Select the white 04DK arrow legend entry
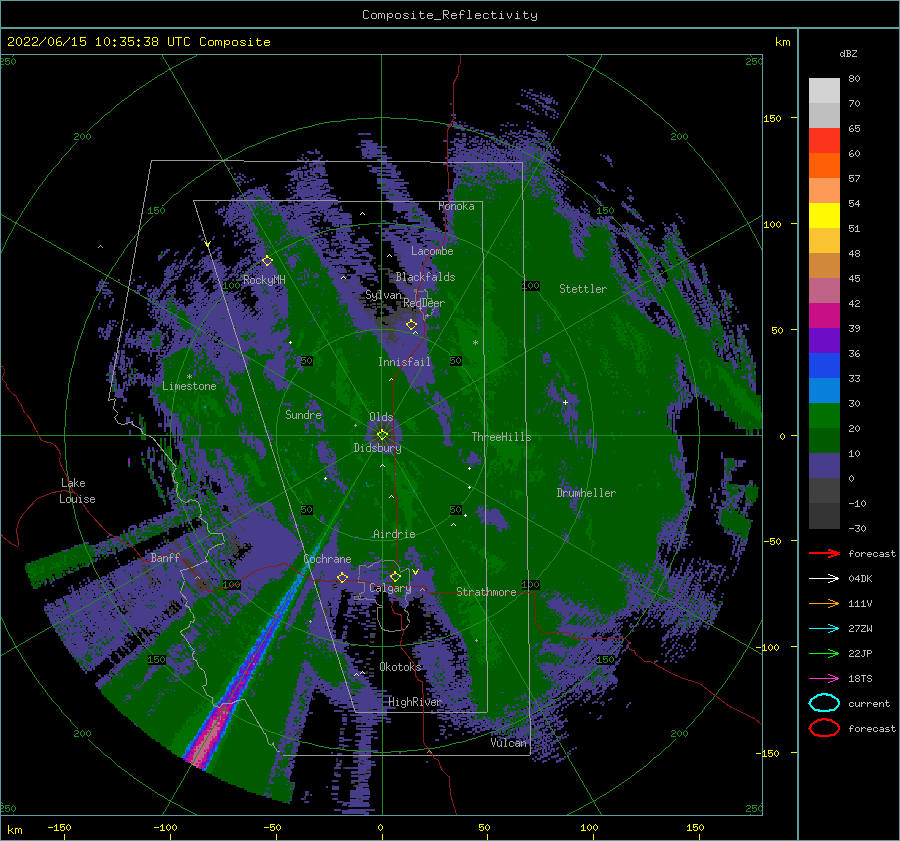900x841 pixels. tap(824, 578)
